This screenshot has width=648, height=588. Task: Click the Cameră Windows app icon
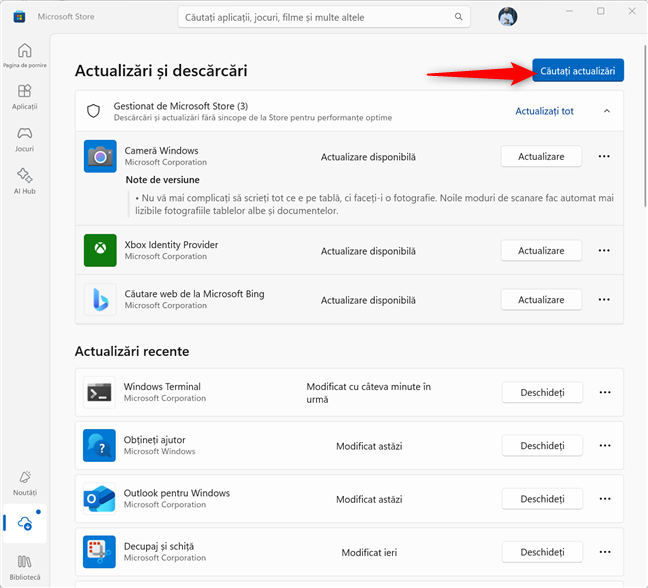[100, 156]
